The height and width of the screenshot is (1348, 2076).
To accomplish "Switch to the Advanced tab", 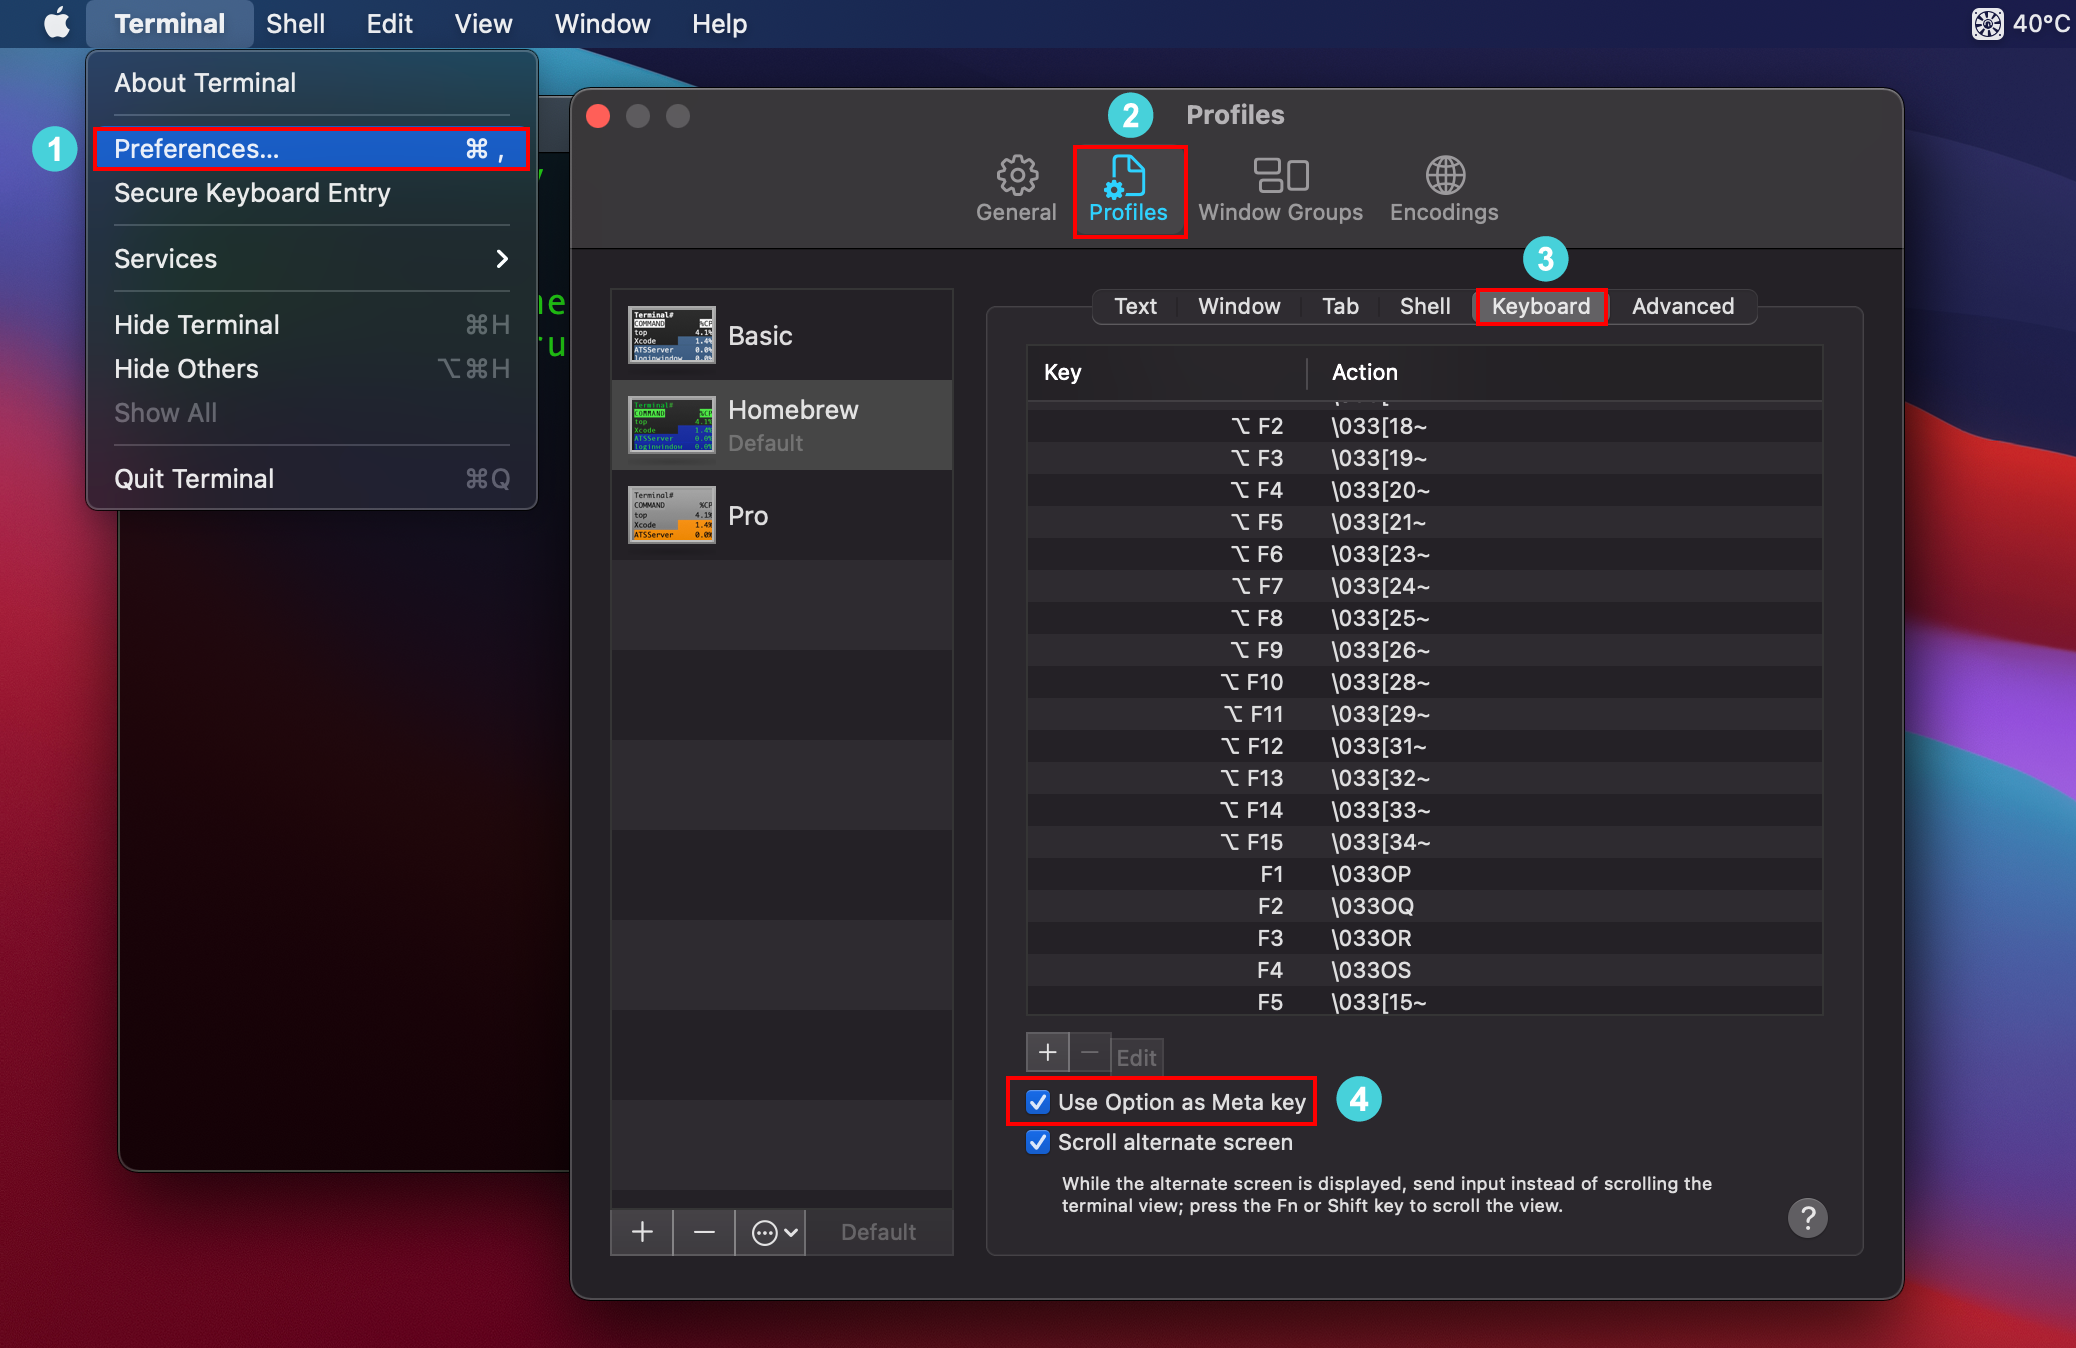I will (x=1682, y=306).
